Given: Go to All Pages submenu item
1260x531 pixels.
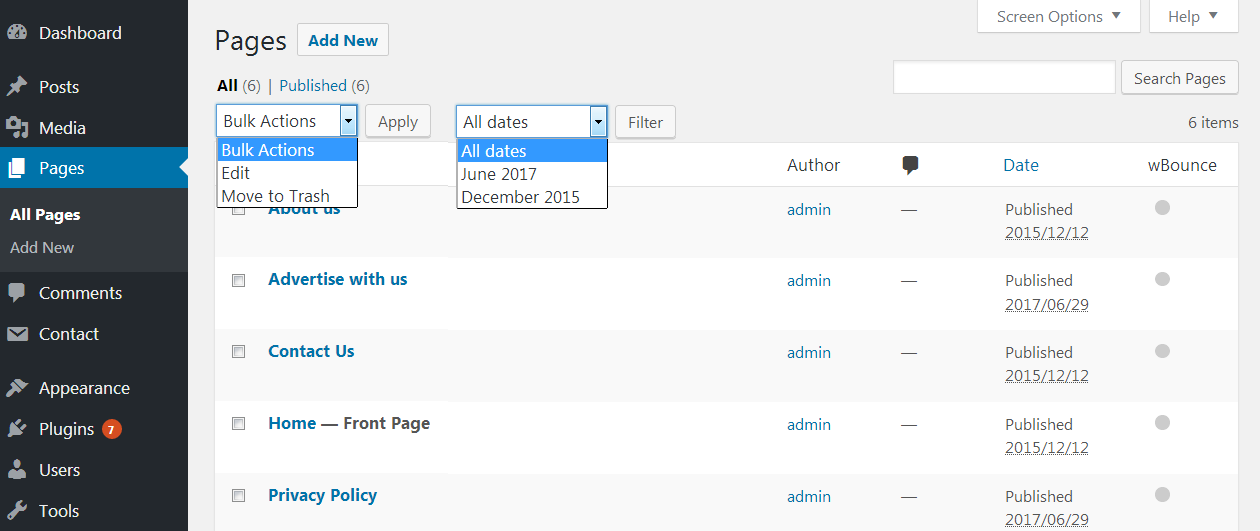Looking at the screenshot, I should [45, 214].
